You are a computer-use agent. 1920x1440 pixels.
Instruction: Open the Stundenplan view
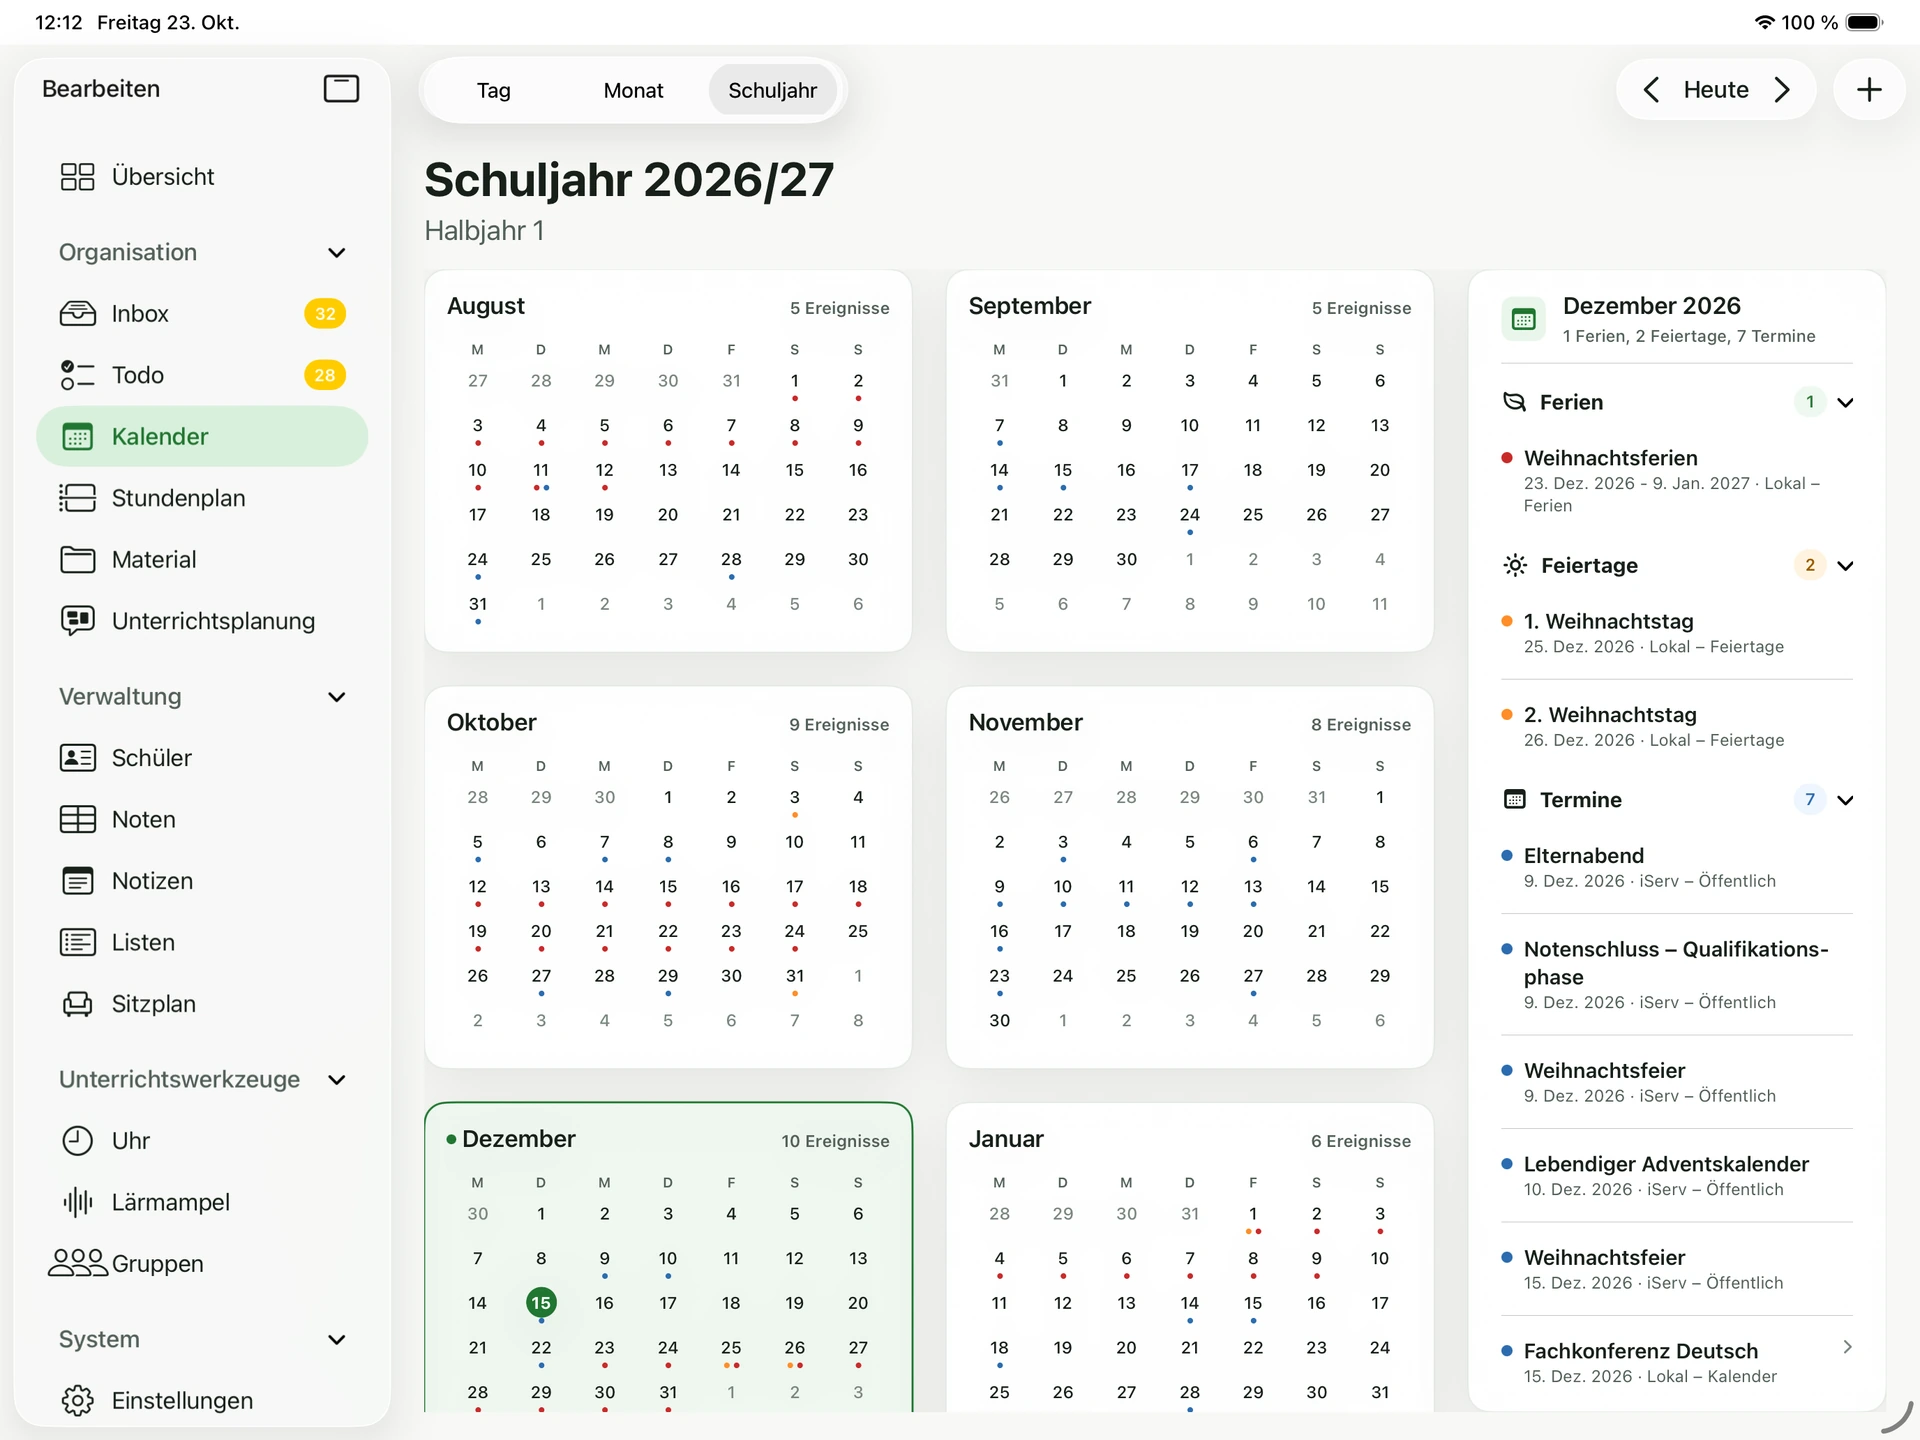(202, 498)
